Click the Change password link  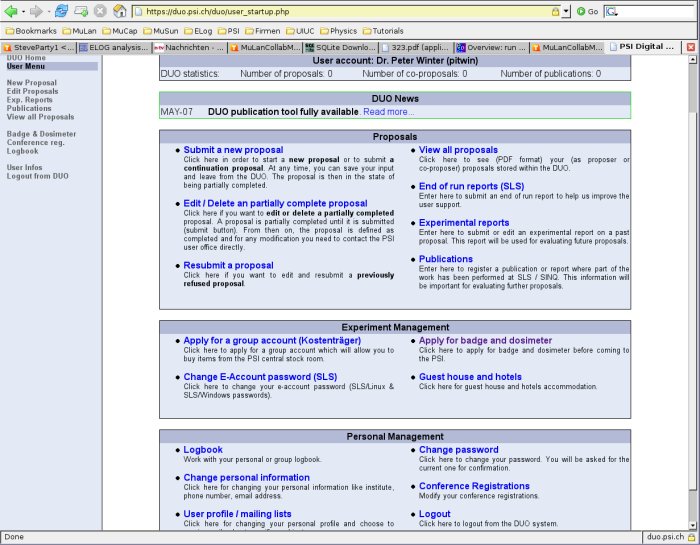pyautogui.click(x=458, y=450)
